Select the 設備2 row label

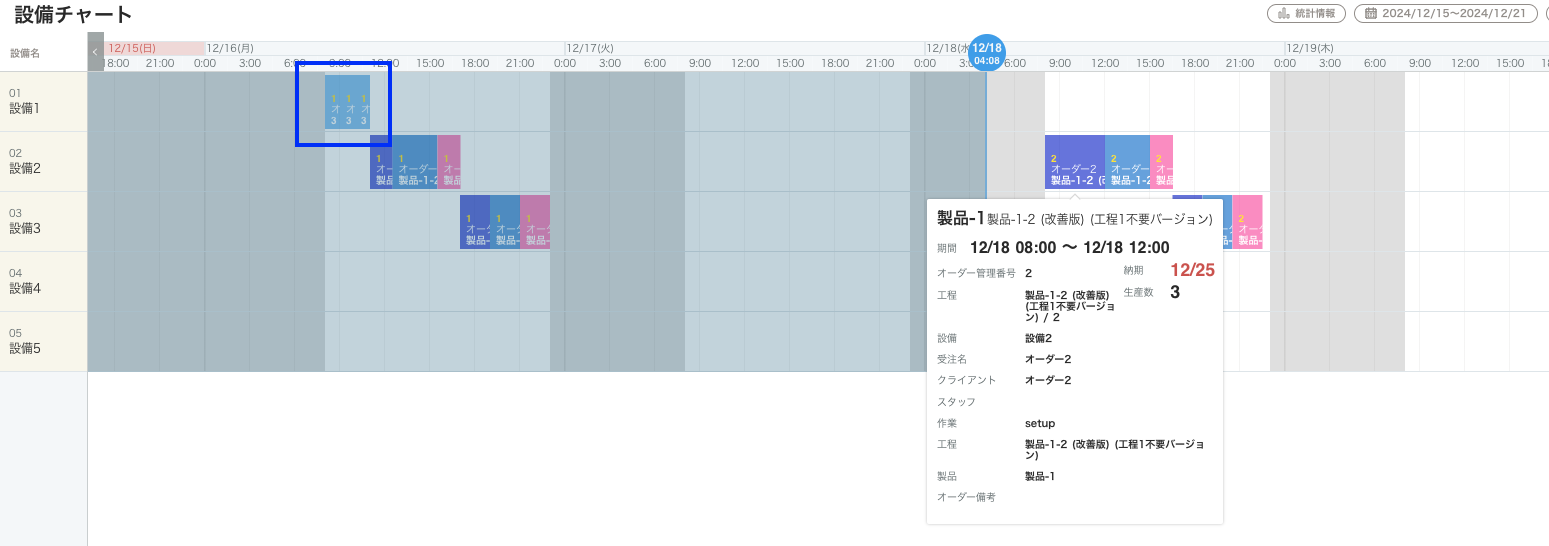[x=44, y=161]
